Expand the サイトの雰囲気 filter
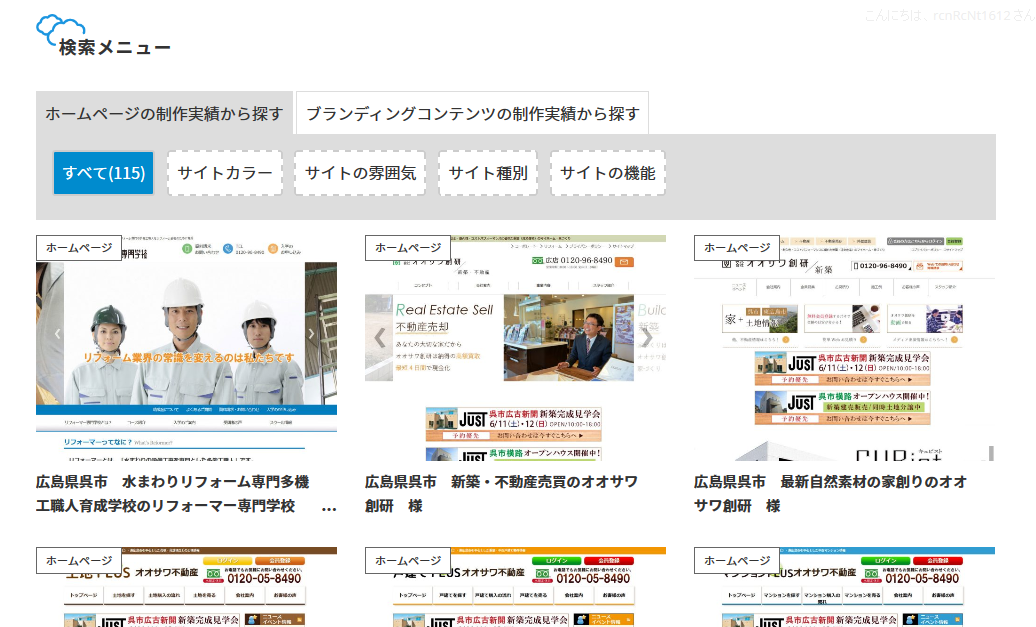Viewport: 1036px width, 627px height. [360, 173]
